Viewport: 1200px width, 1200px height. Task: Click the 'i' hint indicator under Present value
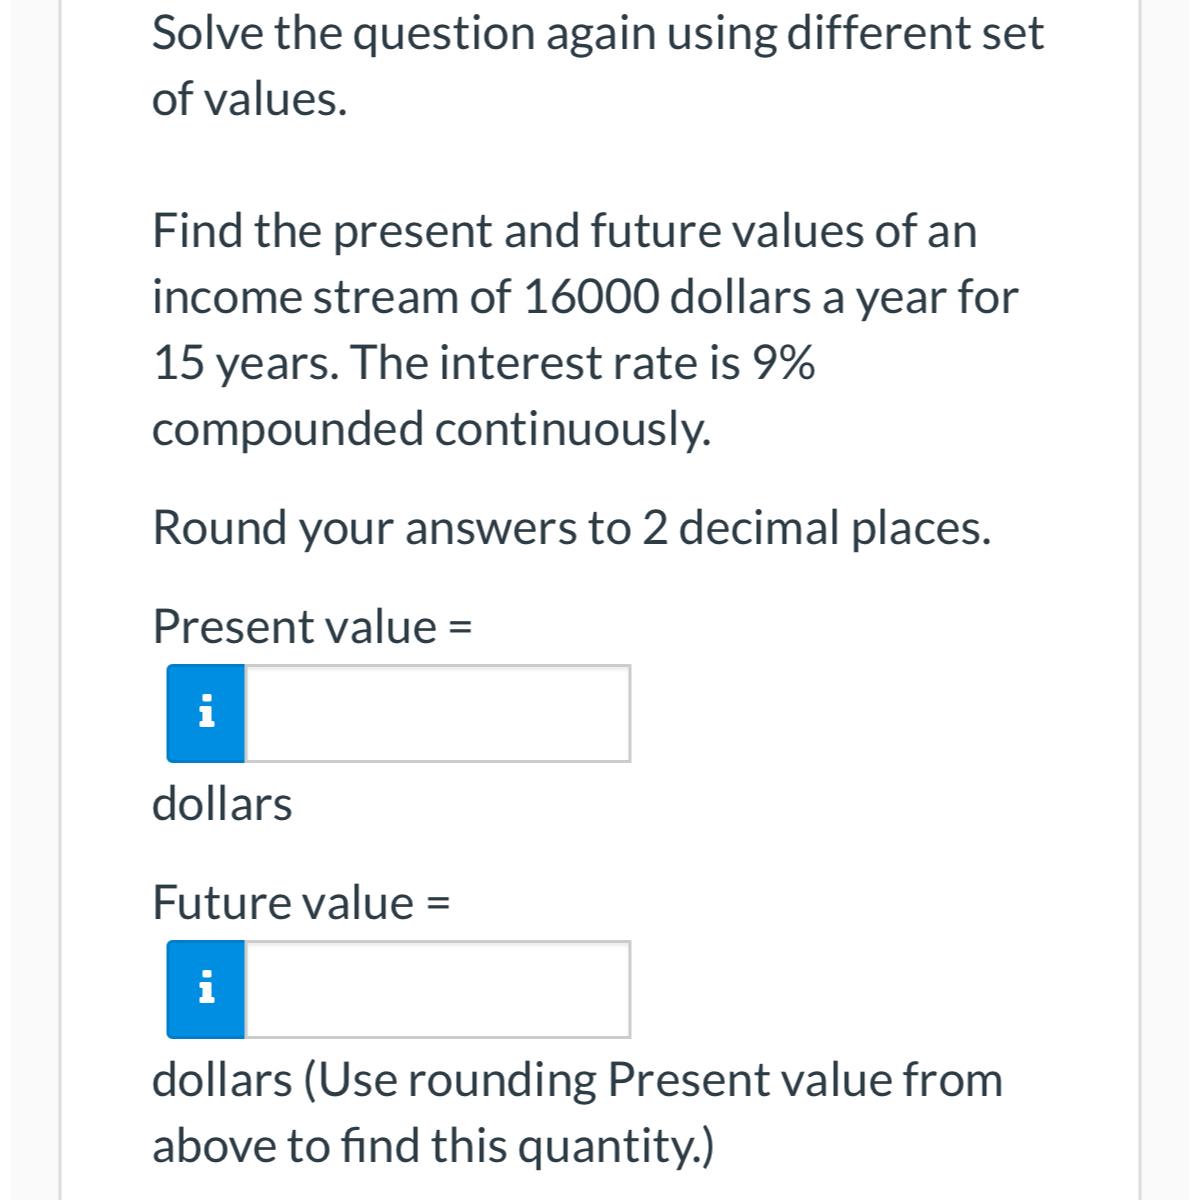click(x=205, y=713)
